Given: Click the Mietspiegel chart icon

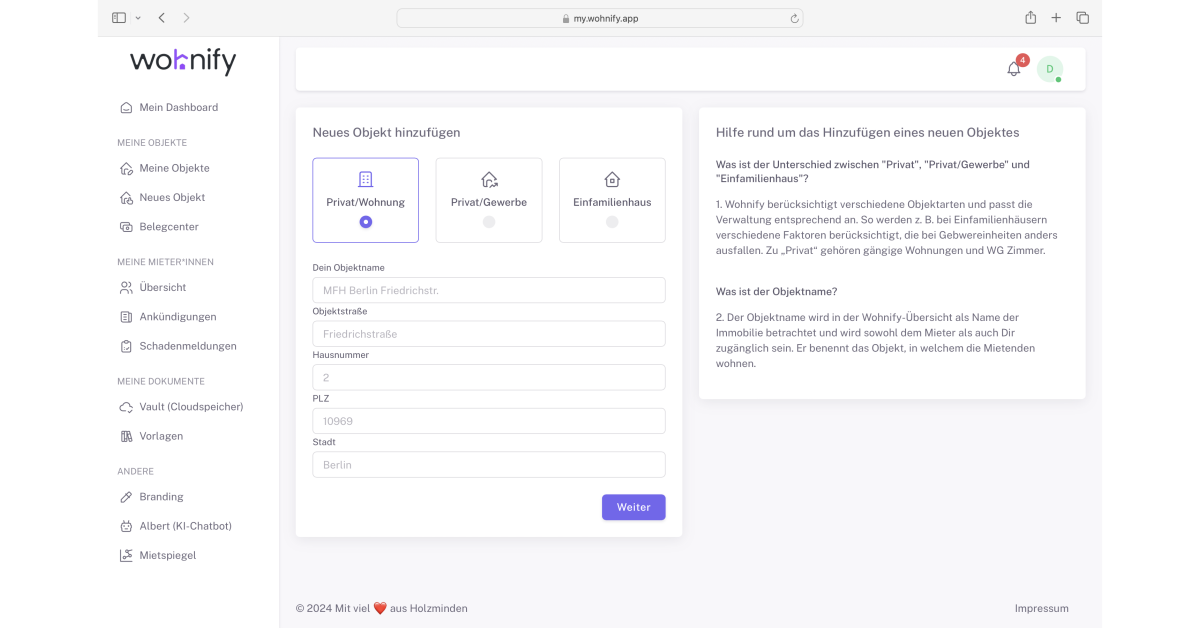Looking at the screenshot, I should click(x=126, y=555).
